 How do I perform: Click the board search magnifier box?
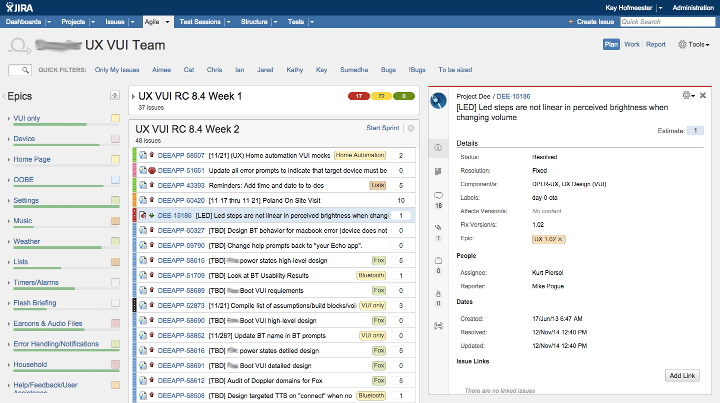click(x=19, y=70)
